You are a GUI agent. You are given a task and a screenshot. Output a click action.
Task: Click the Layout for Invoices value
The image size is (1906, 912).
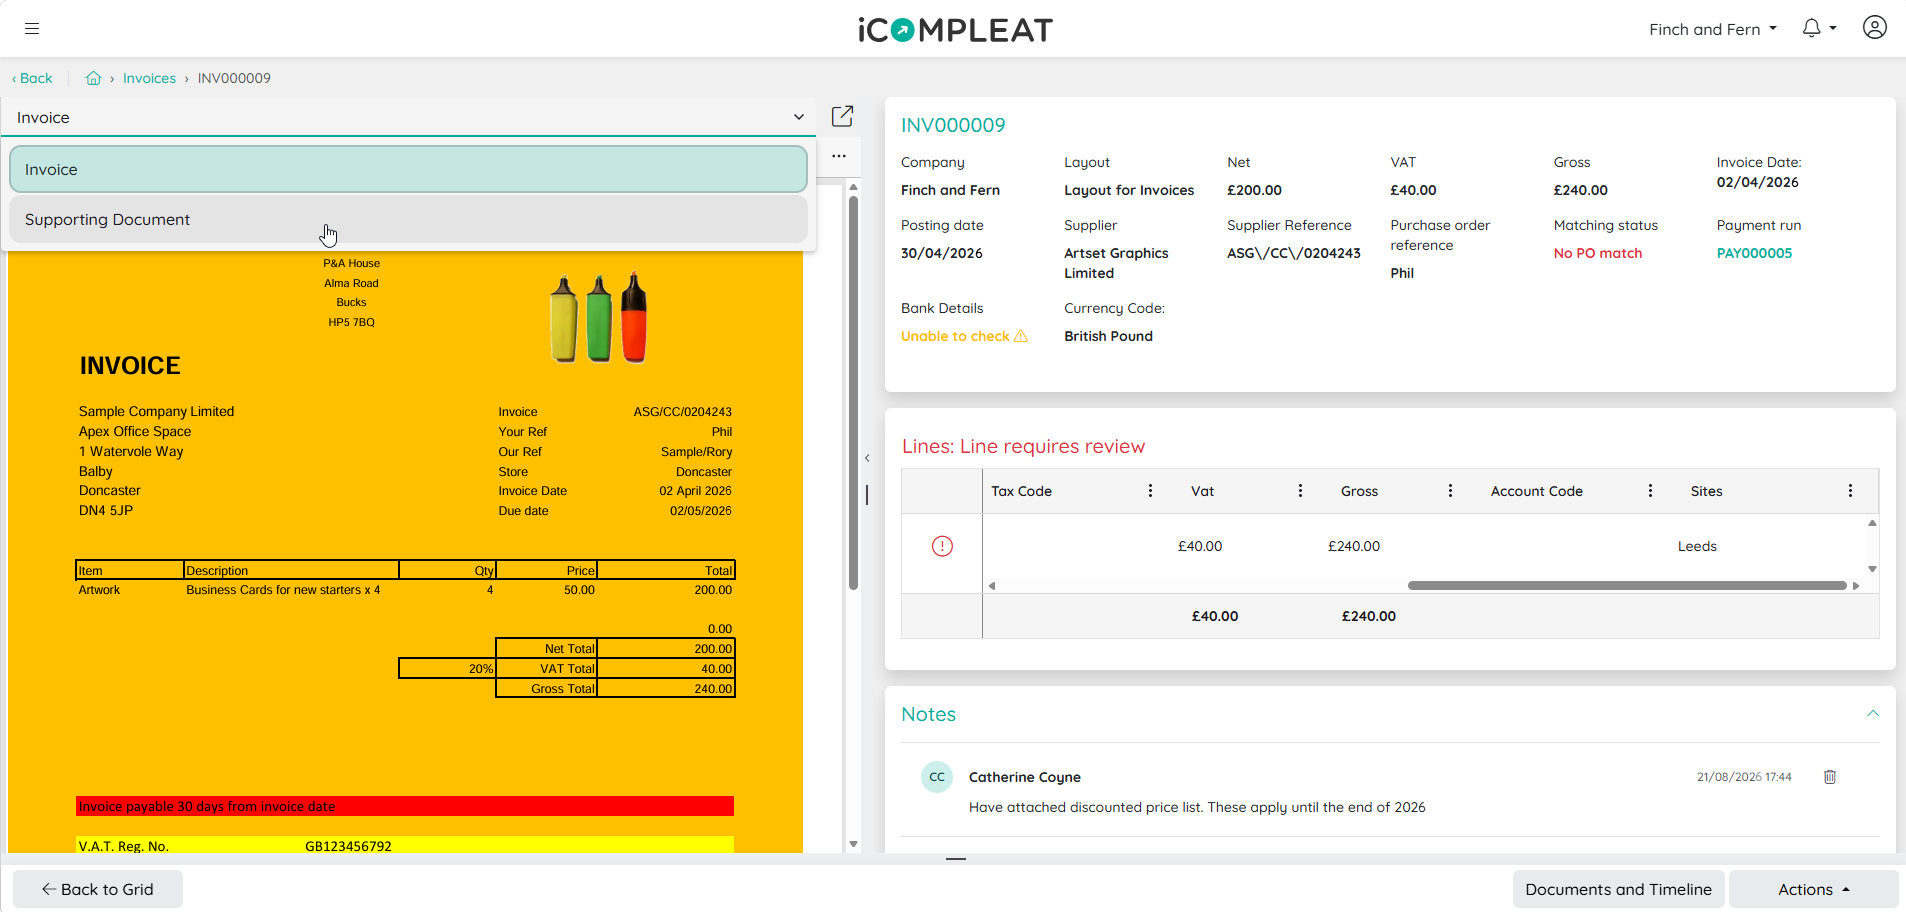1129,190
